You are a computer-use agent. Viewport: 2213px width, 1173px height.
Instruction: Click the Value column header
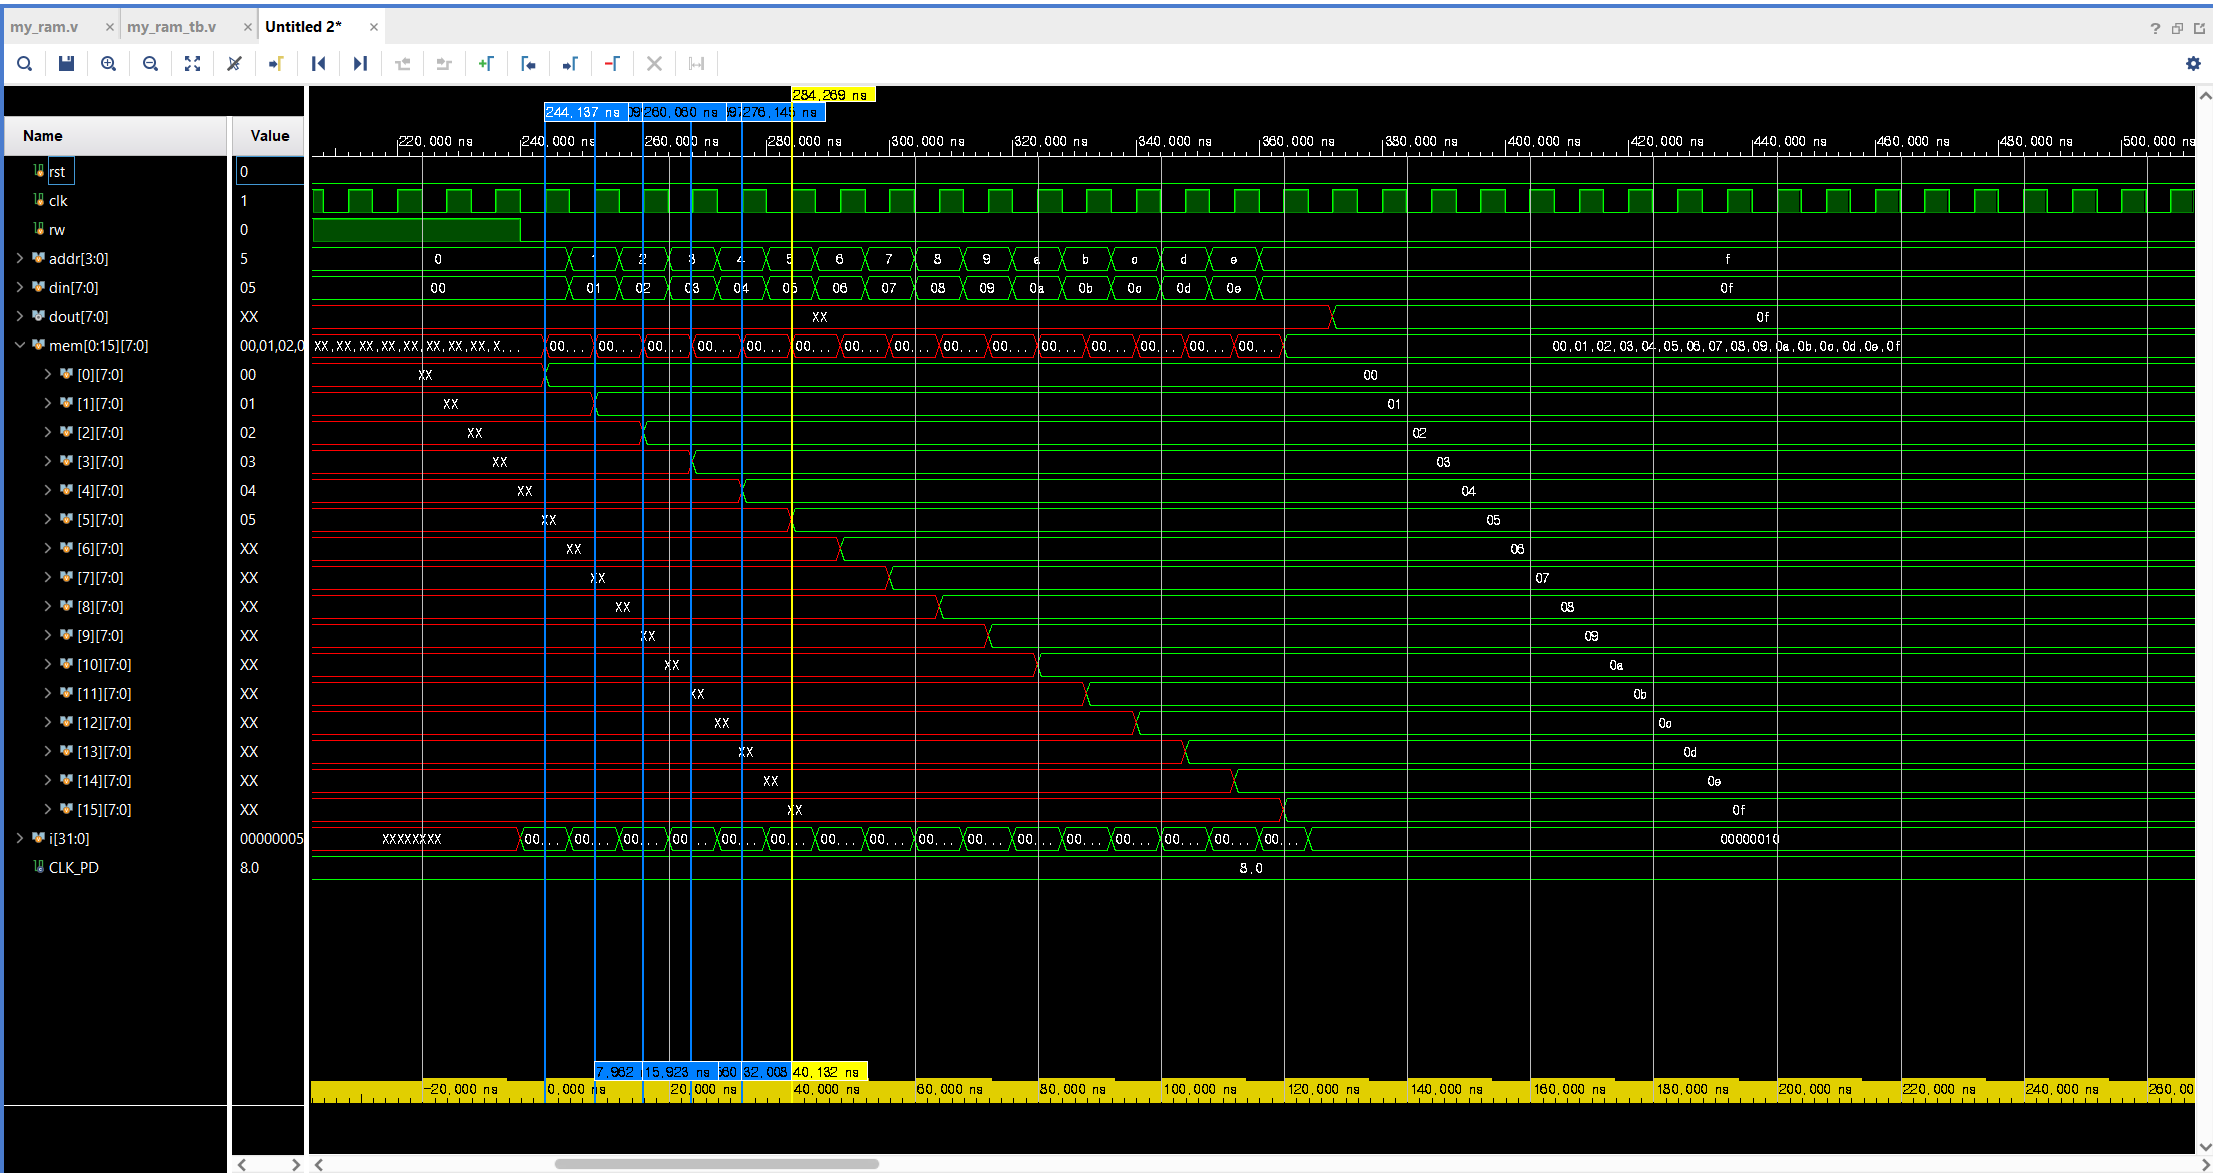269,136
